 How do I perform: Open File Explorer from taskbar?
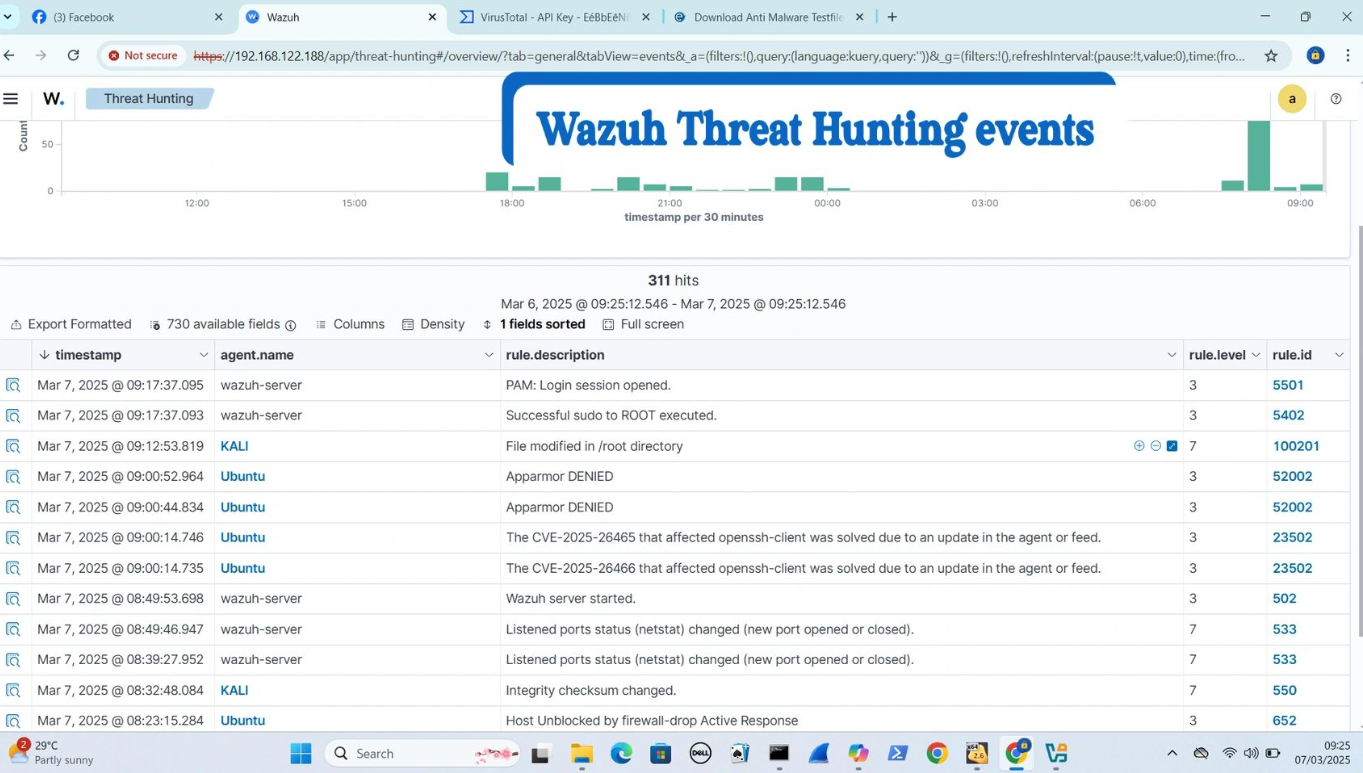(582, 753)
